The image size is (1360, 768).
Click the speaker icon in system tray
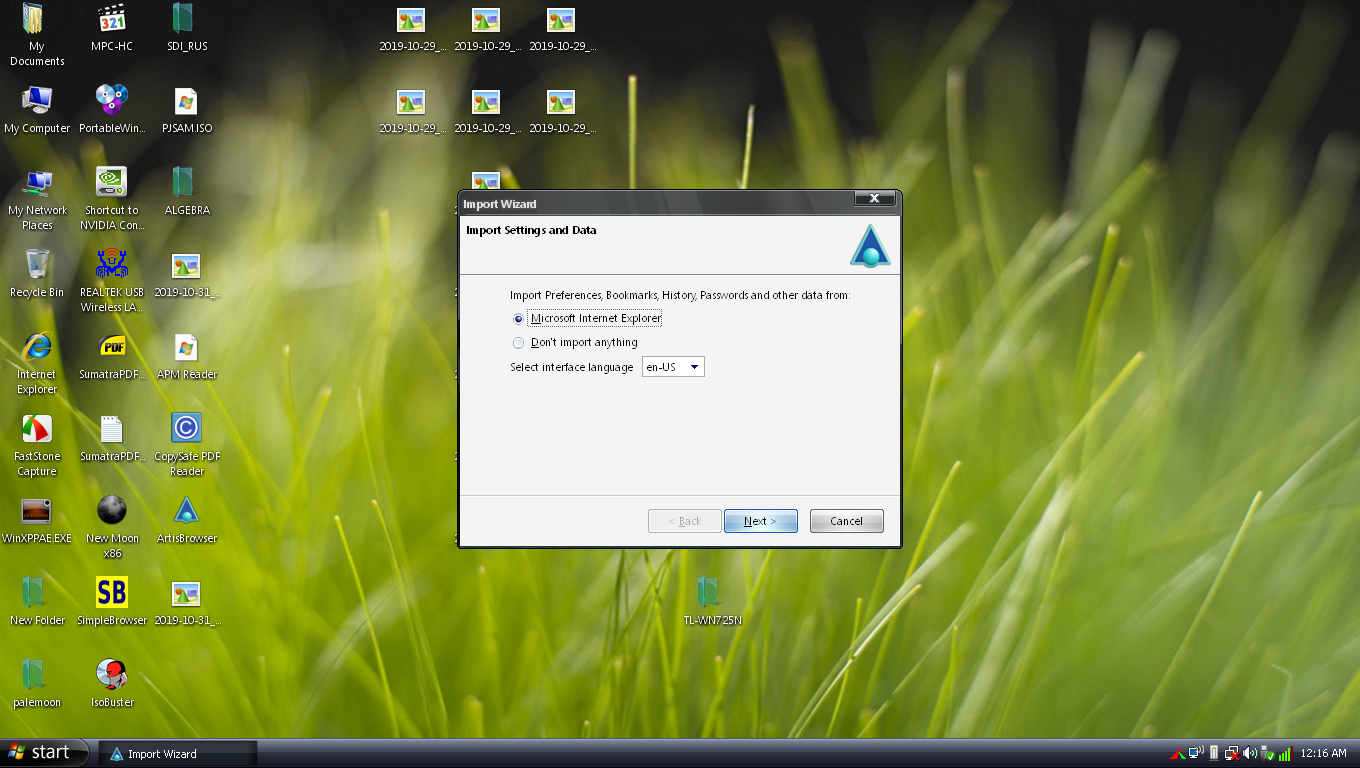[1250, 753]
